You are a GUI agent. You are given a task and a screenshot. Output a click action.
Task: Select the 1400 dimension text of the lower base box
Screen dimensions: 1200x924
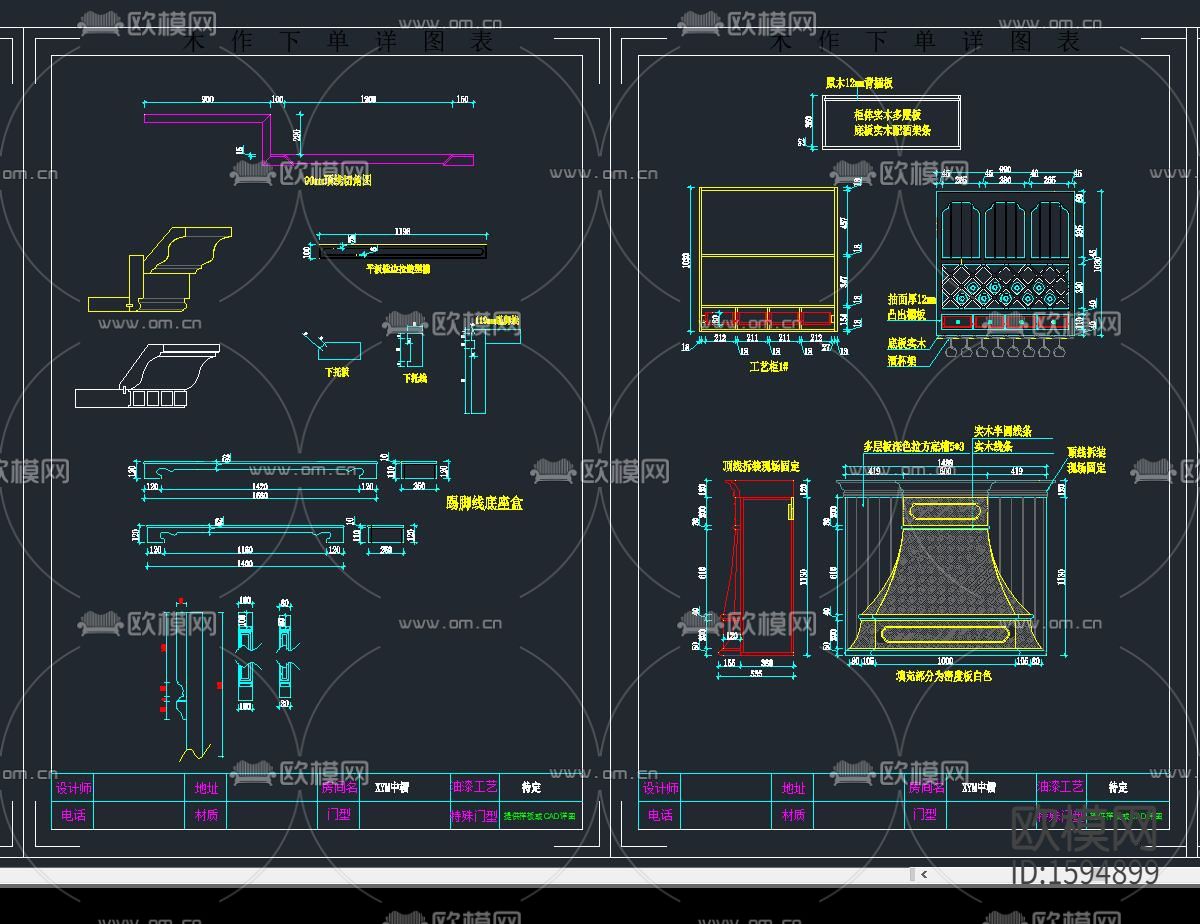(245, 565)
